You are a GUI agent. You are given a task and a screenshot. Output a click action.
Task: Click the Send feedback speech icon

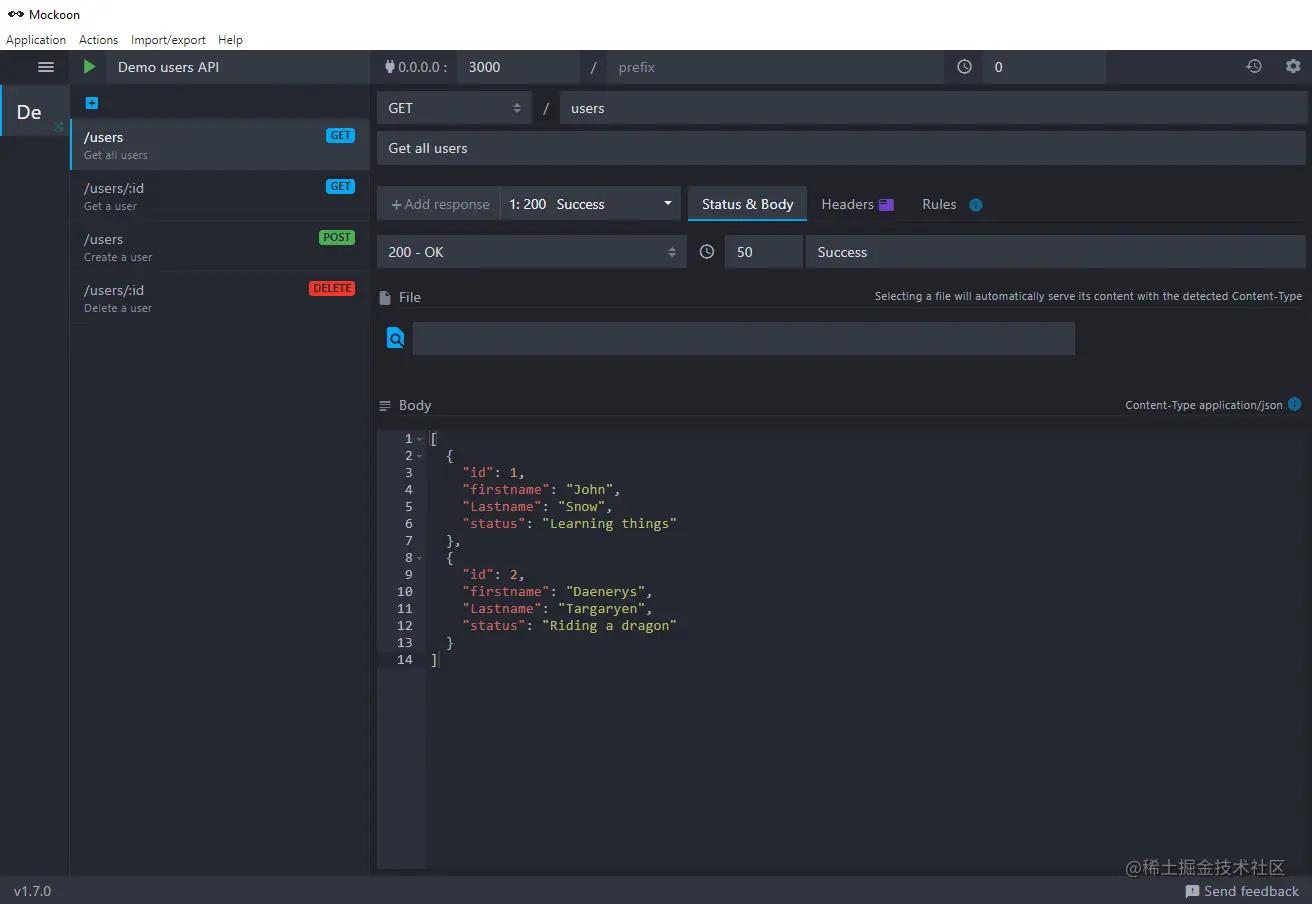pyautogui.click(x=1192, y=891)
